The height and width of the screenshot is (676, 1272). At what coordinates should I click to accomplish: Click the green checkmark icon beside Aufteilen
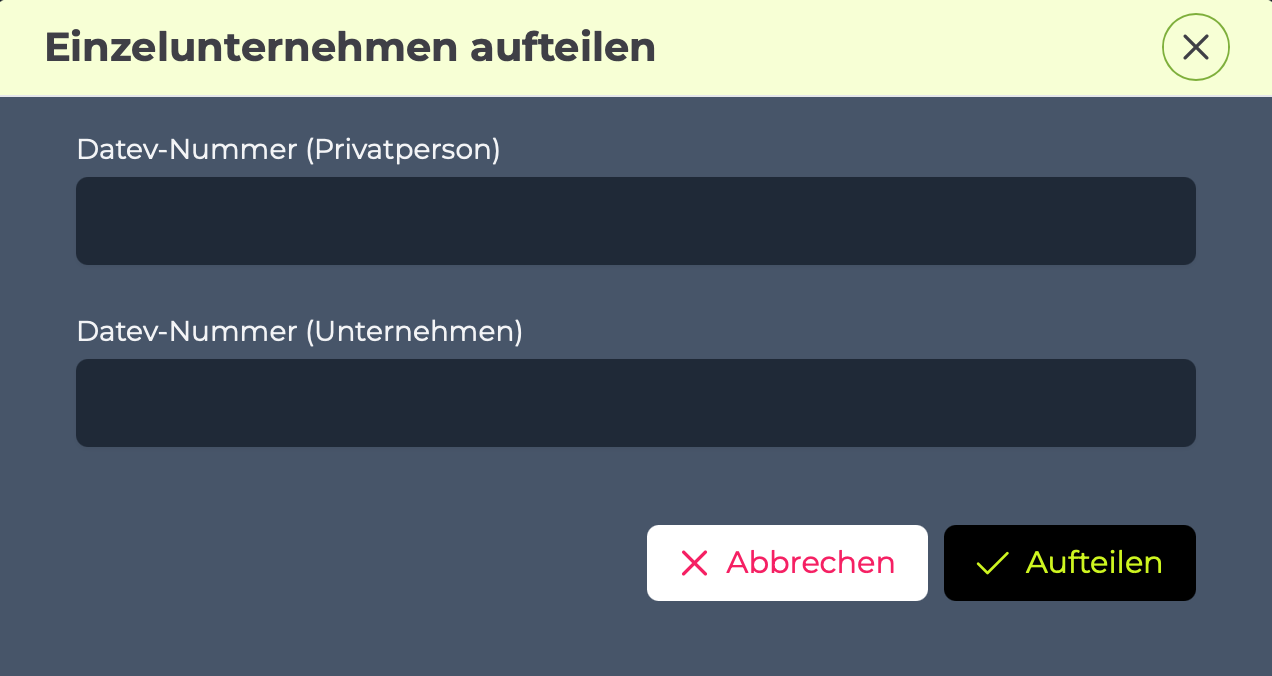pyautogui.click(x=992, y=564)
